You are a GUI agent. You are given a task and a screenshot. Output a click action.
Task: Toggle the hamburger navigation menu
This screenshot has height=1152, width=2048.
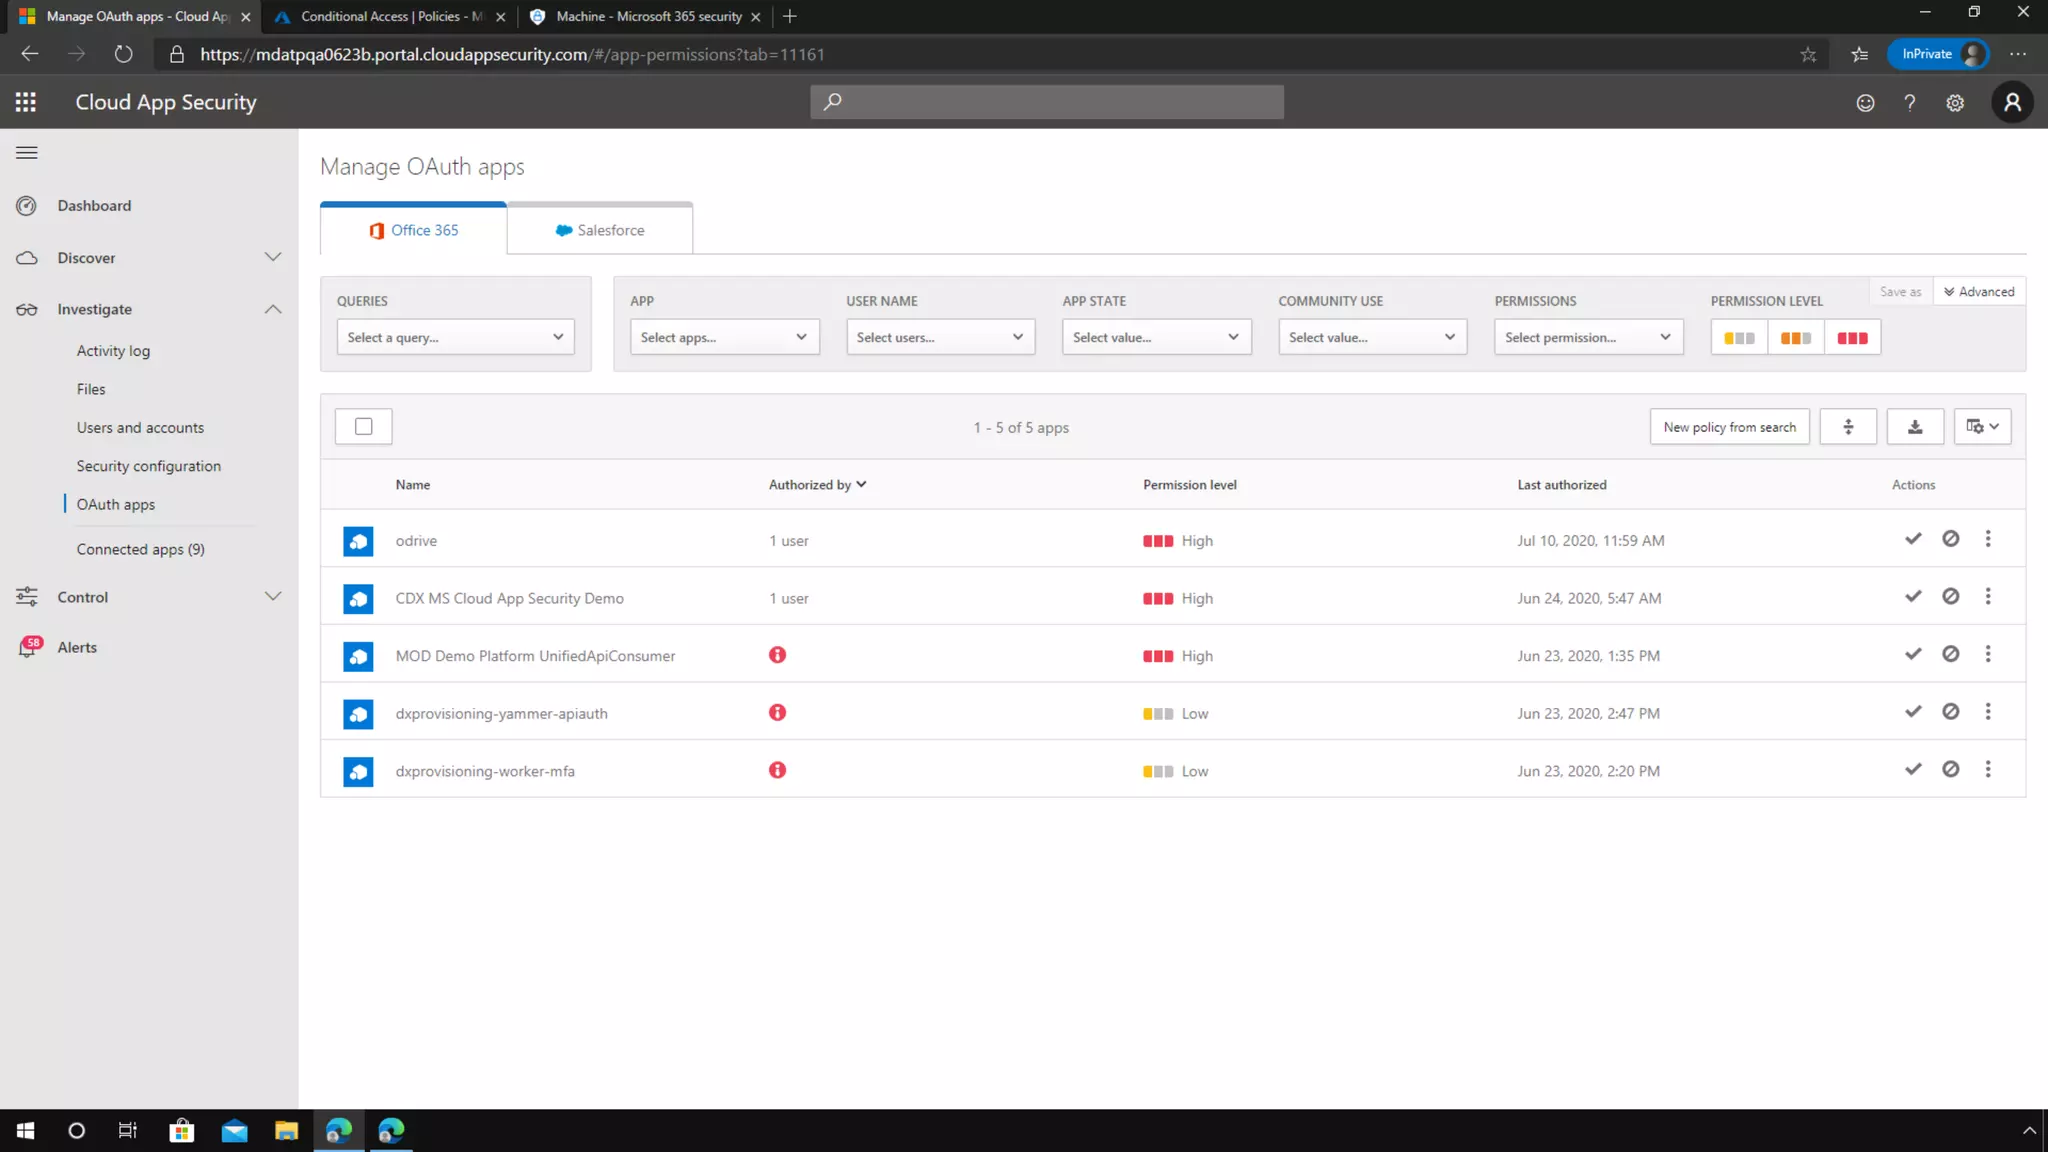(27, 153)
